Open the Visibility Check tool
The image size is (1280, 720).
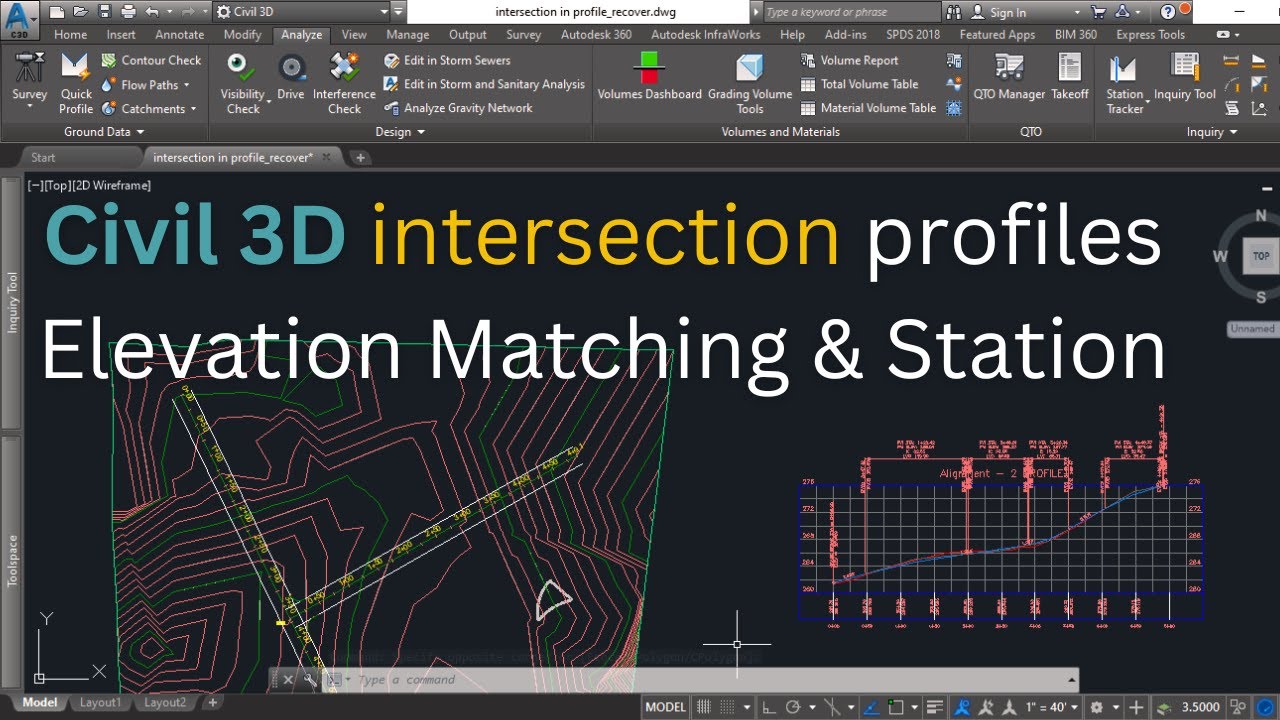[243, 84]
